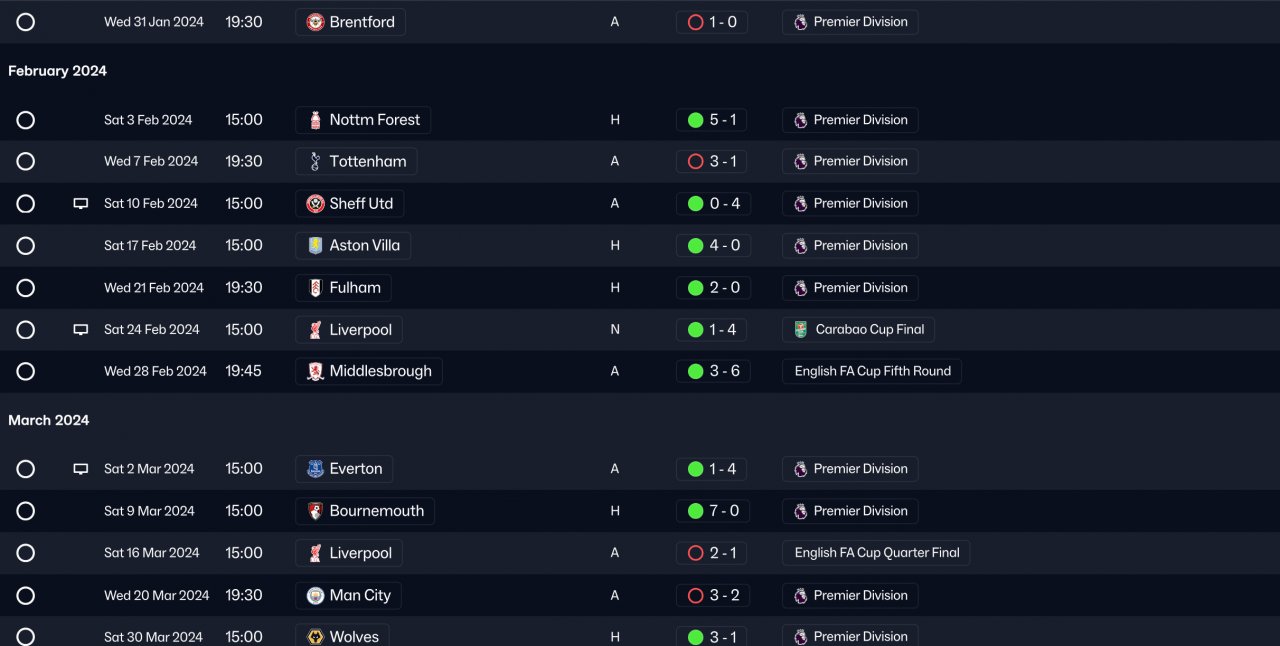Click the Aston Villa crest icon
This screenshot has width=1280, height=646.
coord(315,245)
